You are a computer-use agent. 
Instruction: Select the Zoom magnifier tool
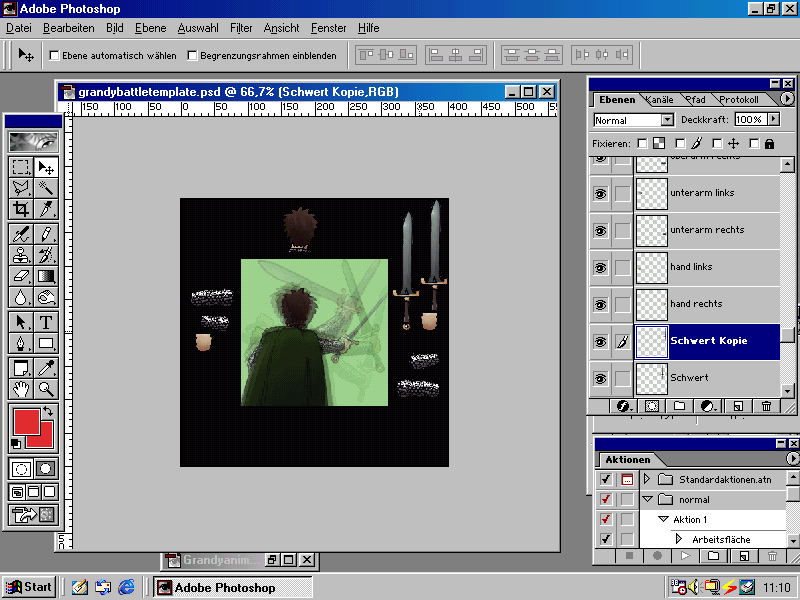46,389
